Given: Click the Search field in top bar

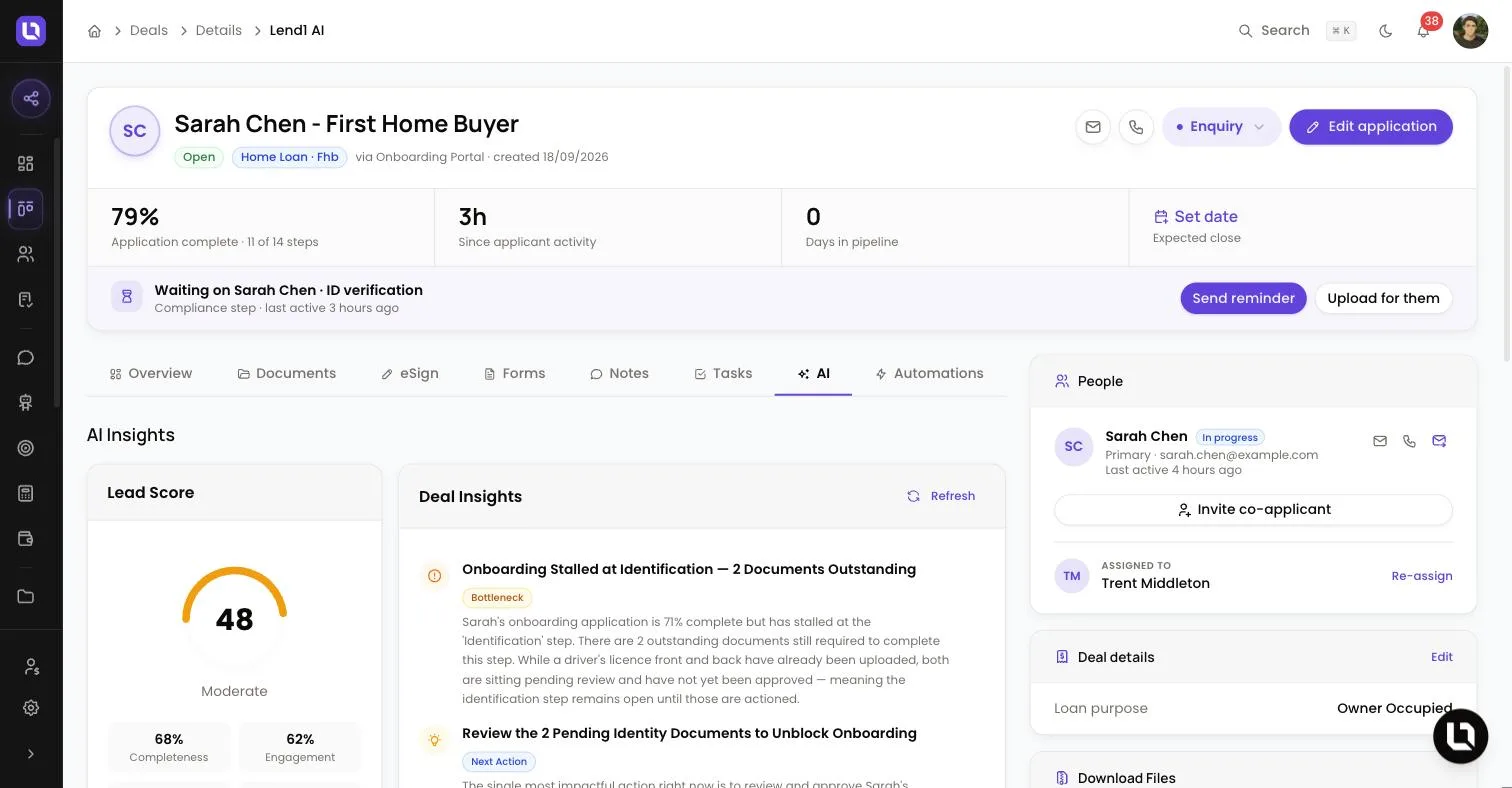Looking at the screenshot, I should coord(1295,31).
